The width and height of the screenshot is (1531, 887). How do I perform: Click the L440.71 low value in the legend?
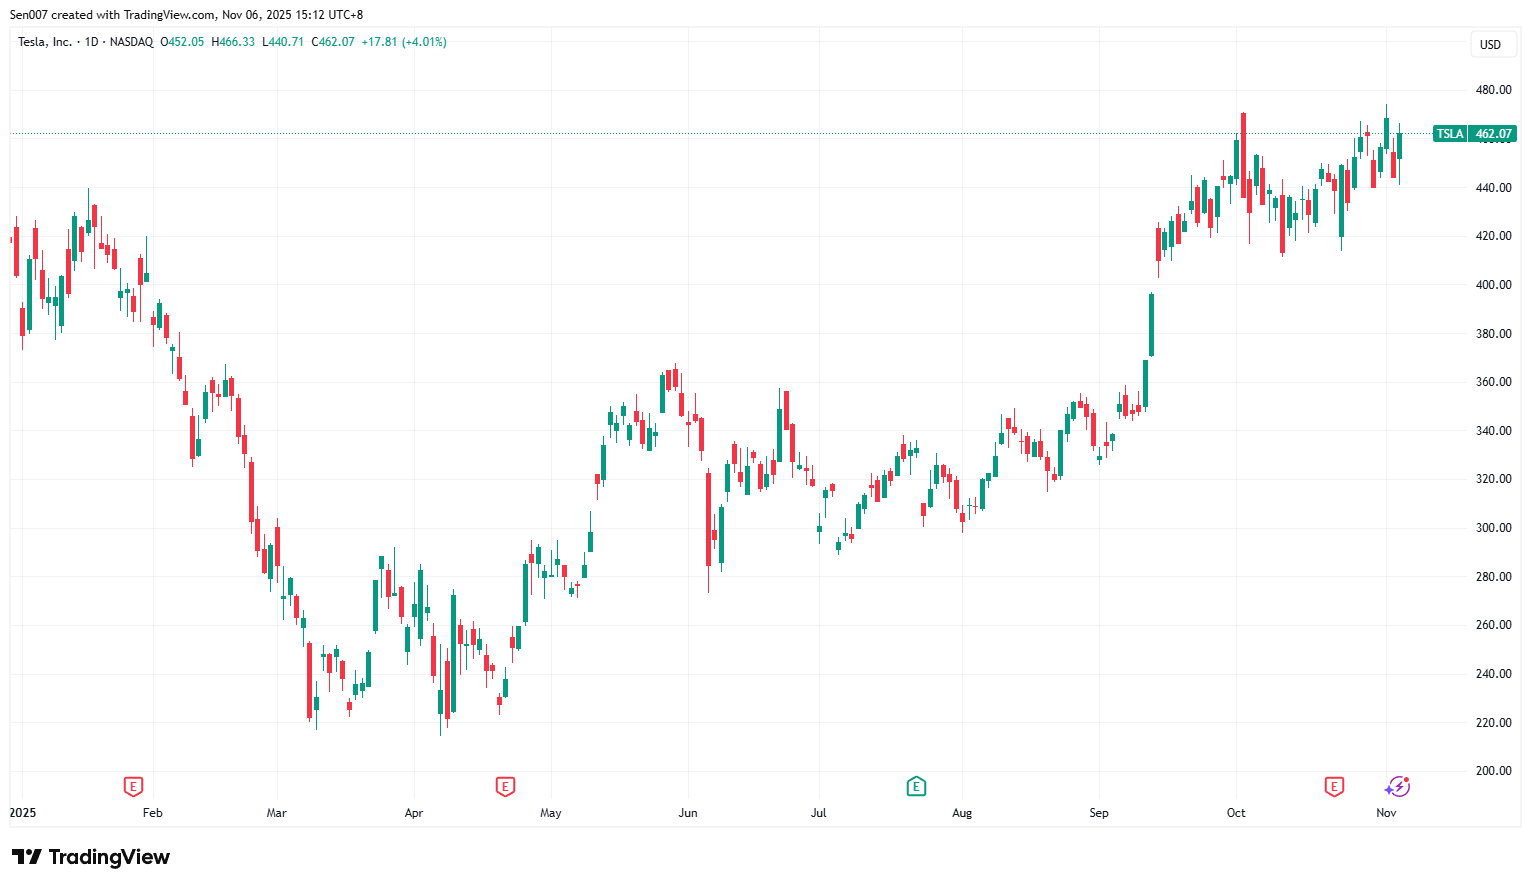[283, 42]
